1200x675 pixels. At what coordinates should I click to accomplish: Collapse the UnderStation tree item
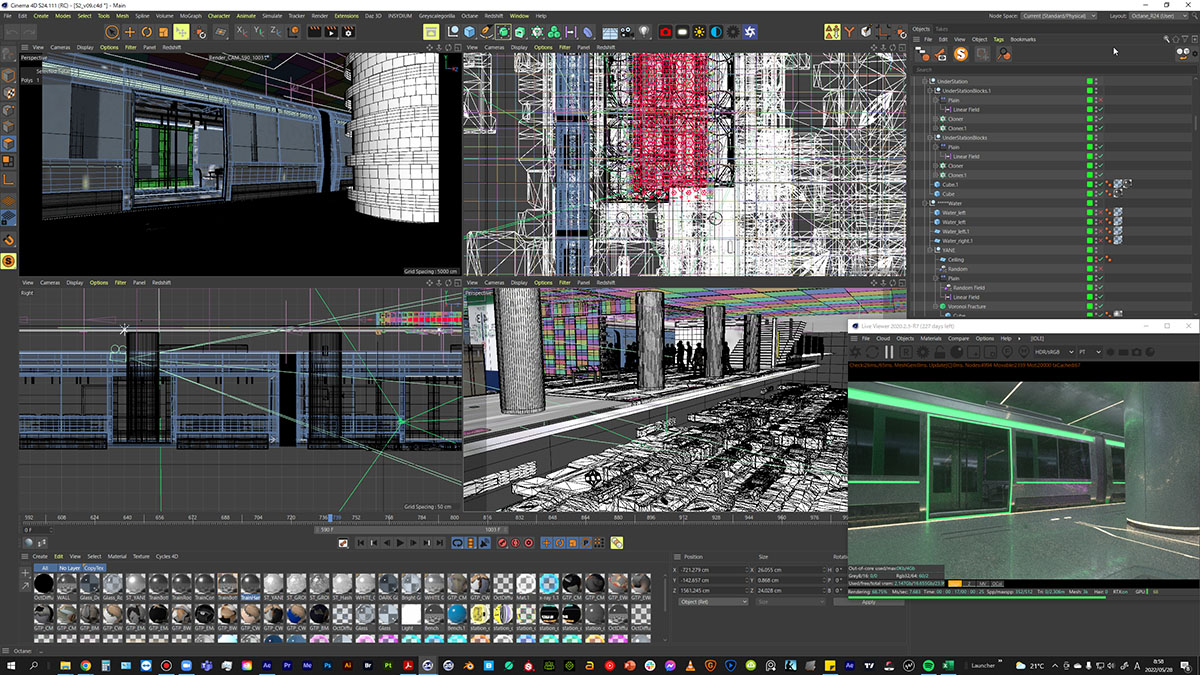[924, 81]
